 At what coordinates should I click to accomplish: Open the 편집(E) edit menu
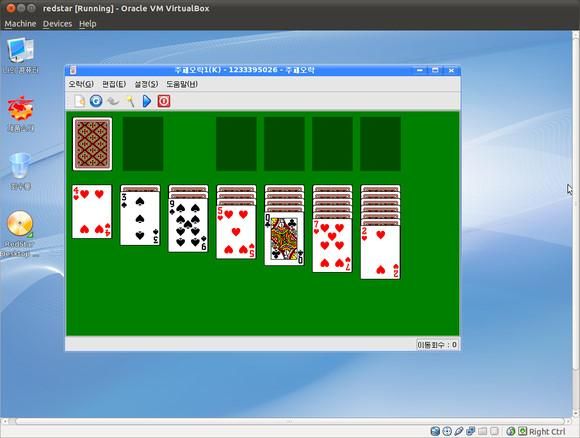[x=114, y=84]
